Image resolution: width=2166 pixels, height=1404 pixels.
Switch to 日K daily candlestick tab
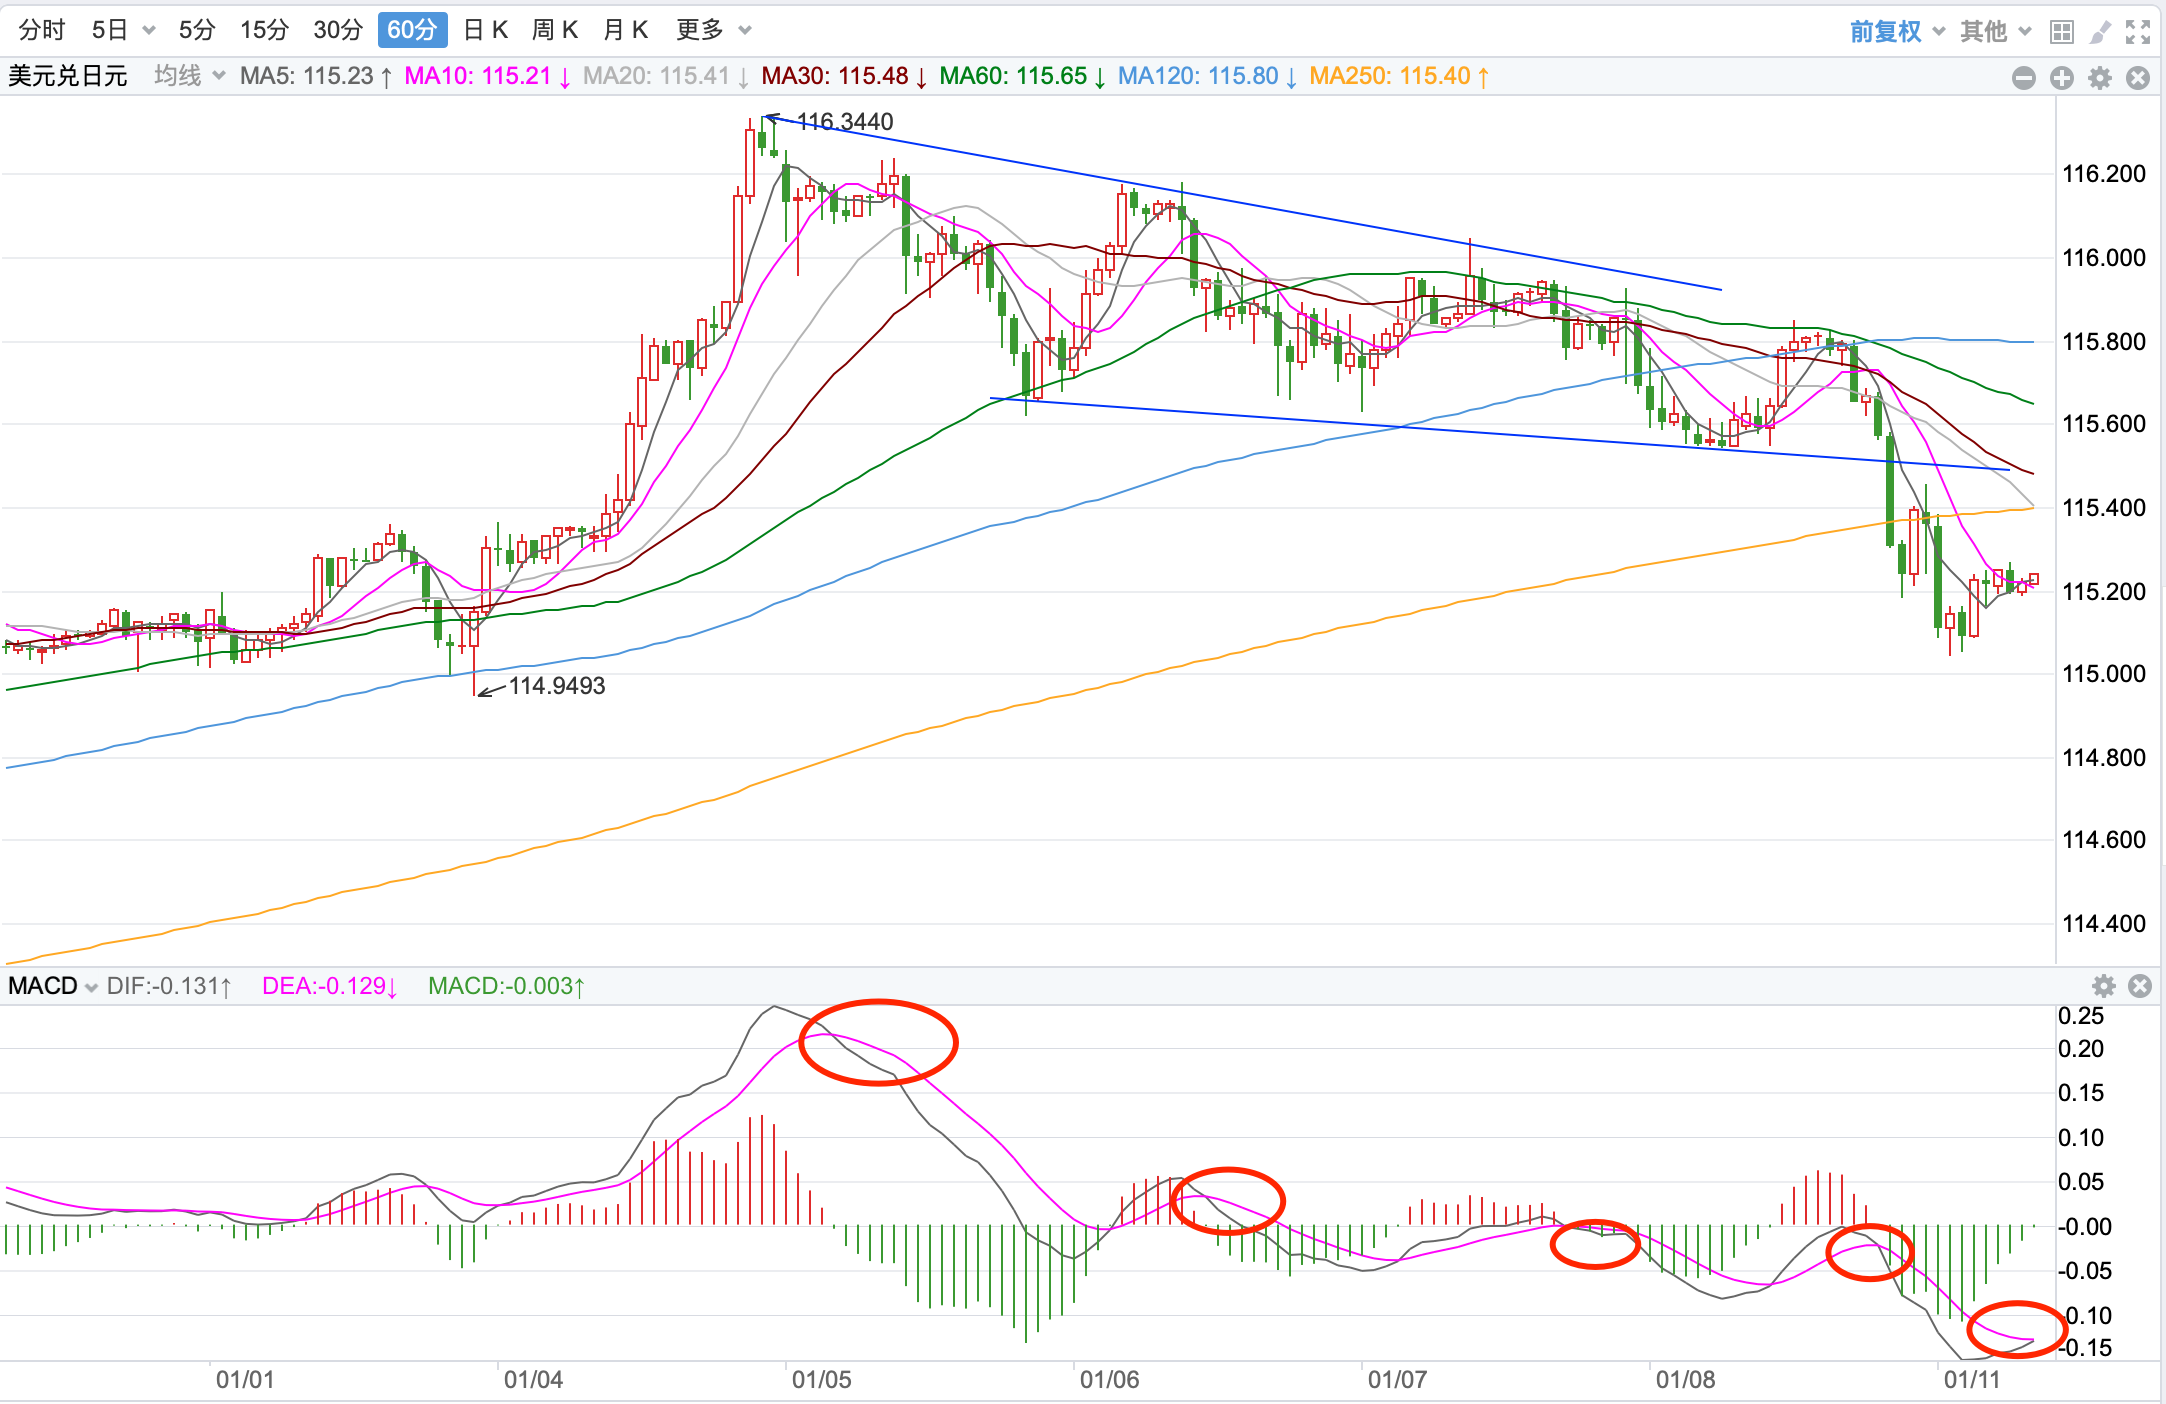point(486,30)
